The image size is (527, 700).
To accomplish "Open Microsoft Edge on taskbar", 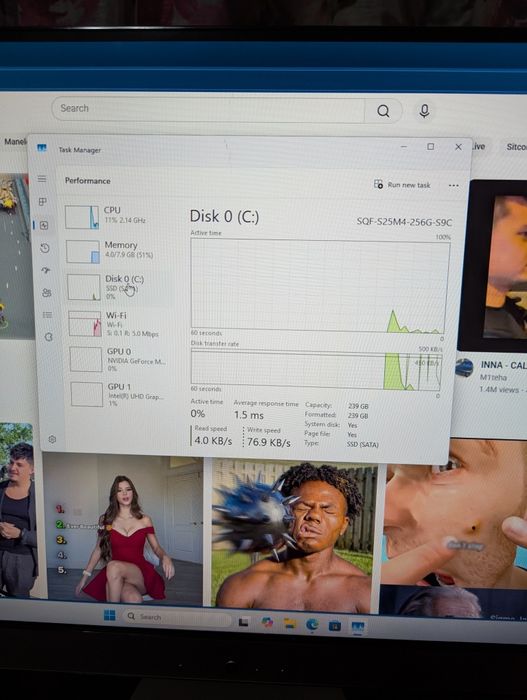I will (312, 625).
